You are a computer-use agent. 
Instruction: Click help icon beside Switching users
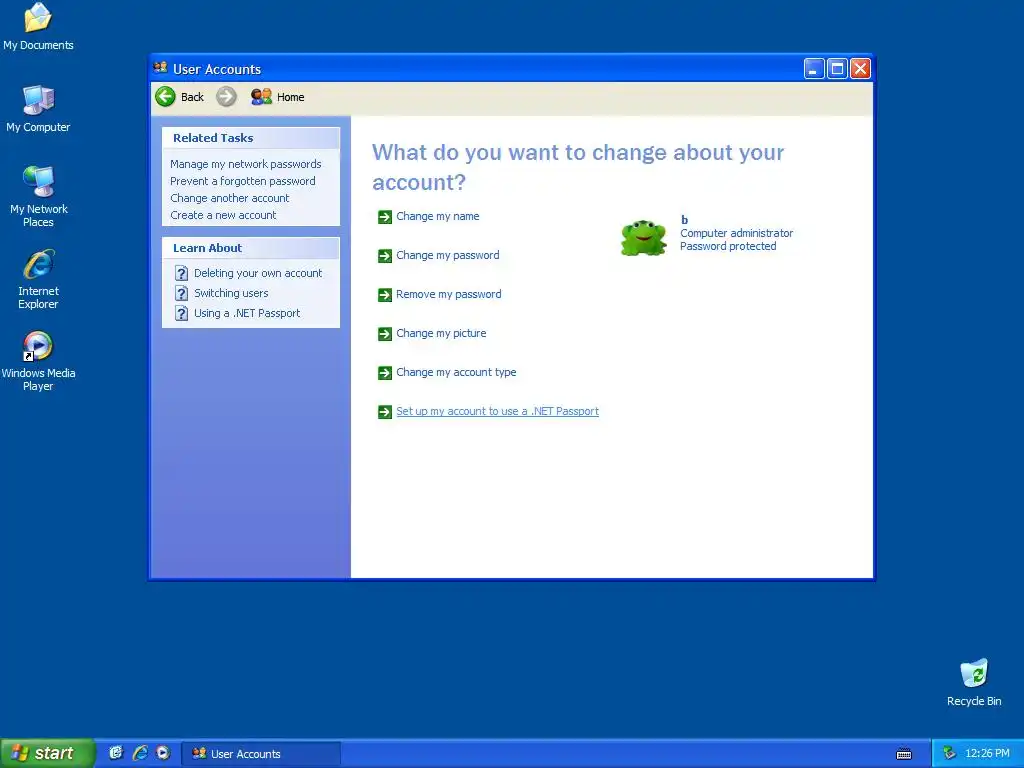click(182, 293)
